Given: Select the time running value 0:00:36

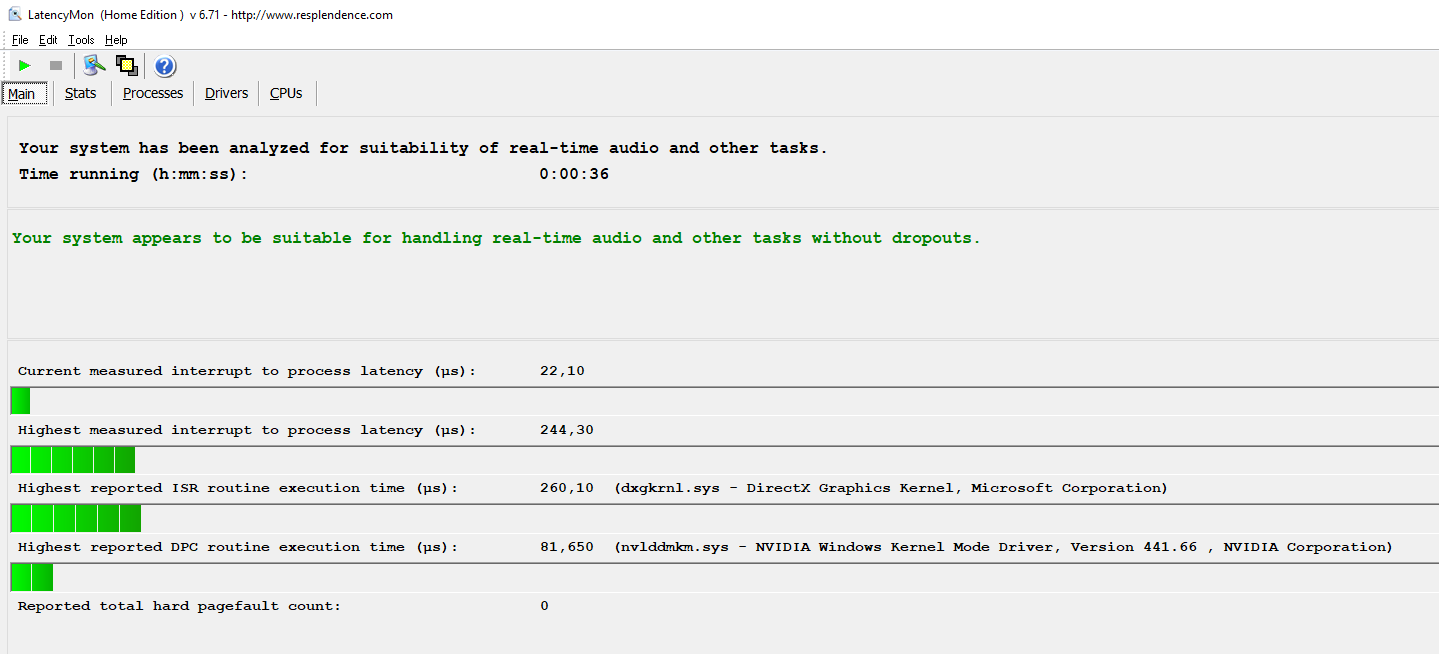Looking at the screenshot, I should [574, 174].
